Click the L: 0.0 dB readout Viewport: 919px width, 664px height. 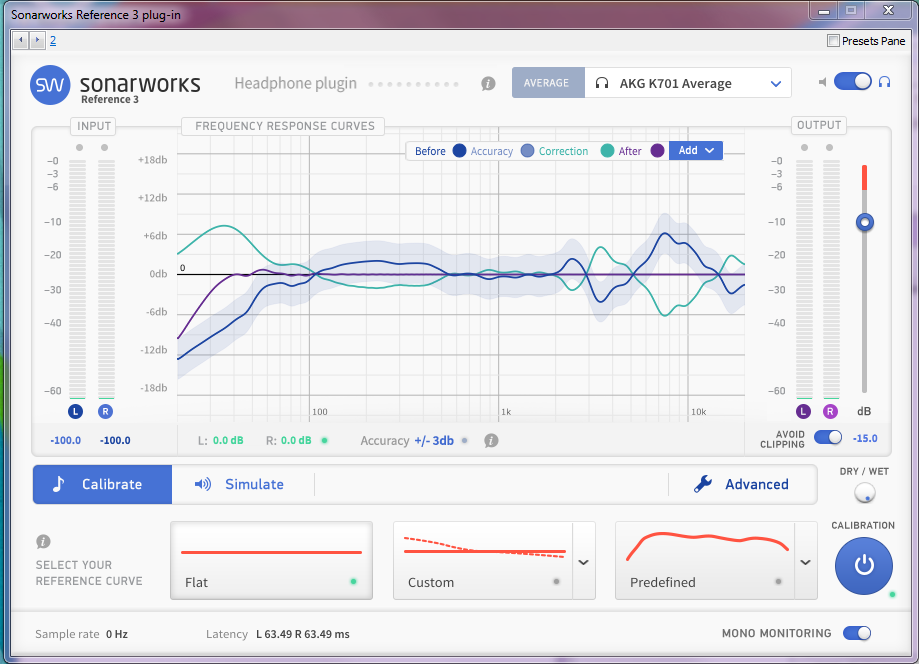point(220,440)
